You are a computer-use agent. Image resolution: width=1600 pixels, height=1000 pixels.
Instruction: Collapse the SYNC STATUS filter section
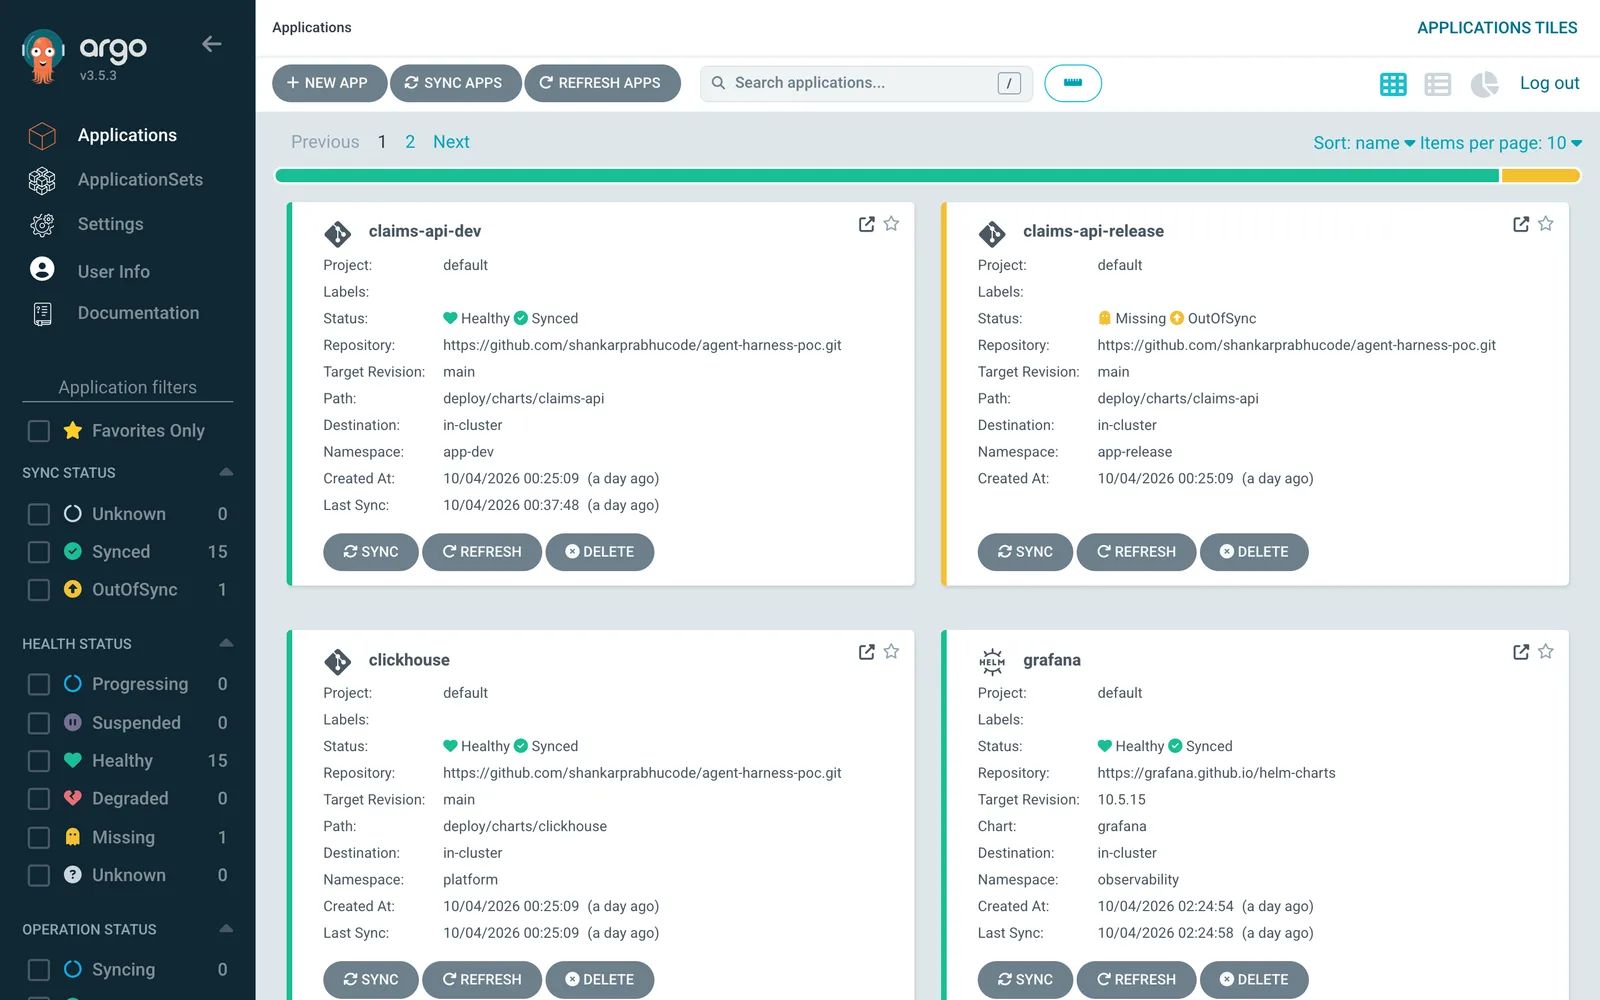[x=226, y=472]
